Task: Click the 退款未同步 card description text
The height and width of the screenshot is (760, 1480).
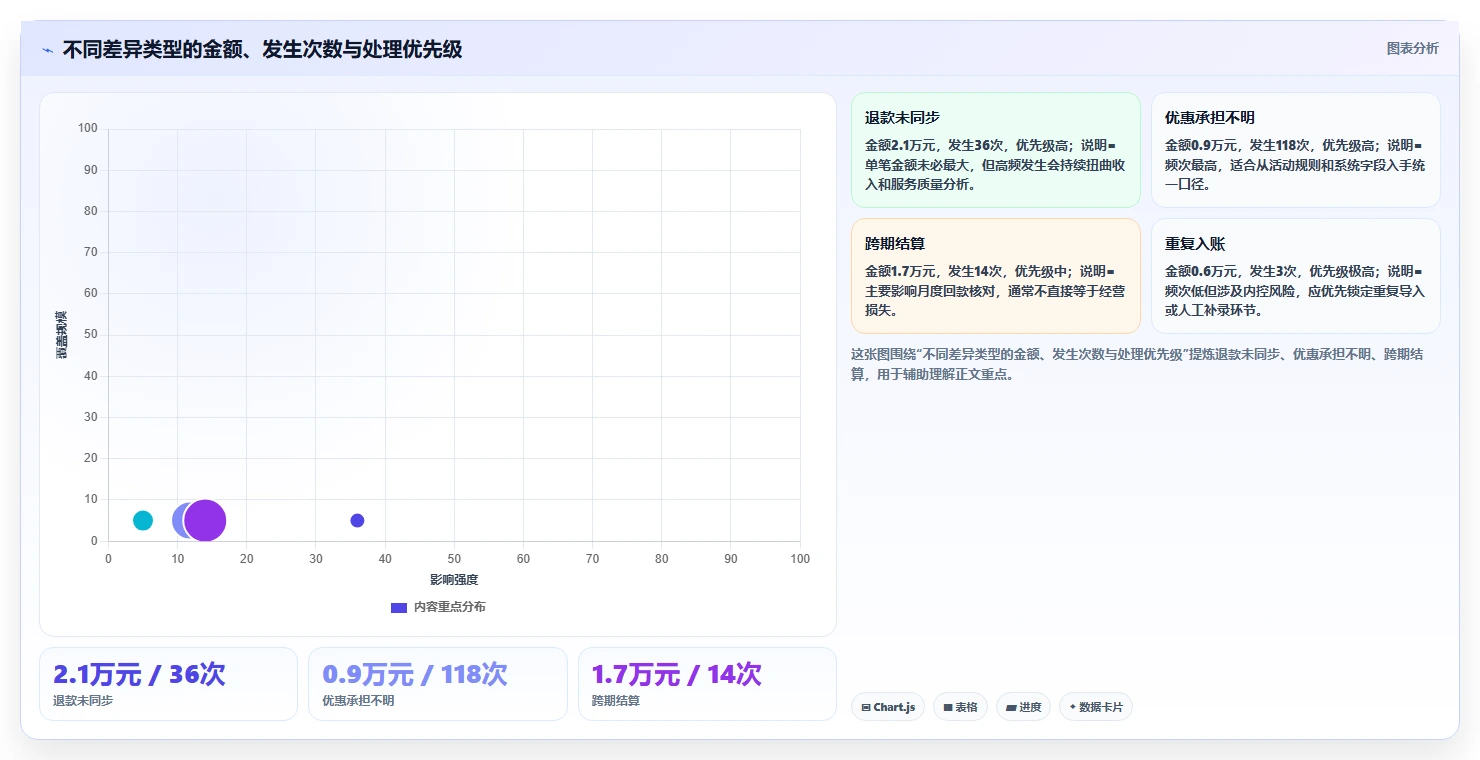Action: tap(995, 165)
